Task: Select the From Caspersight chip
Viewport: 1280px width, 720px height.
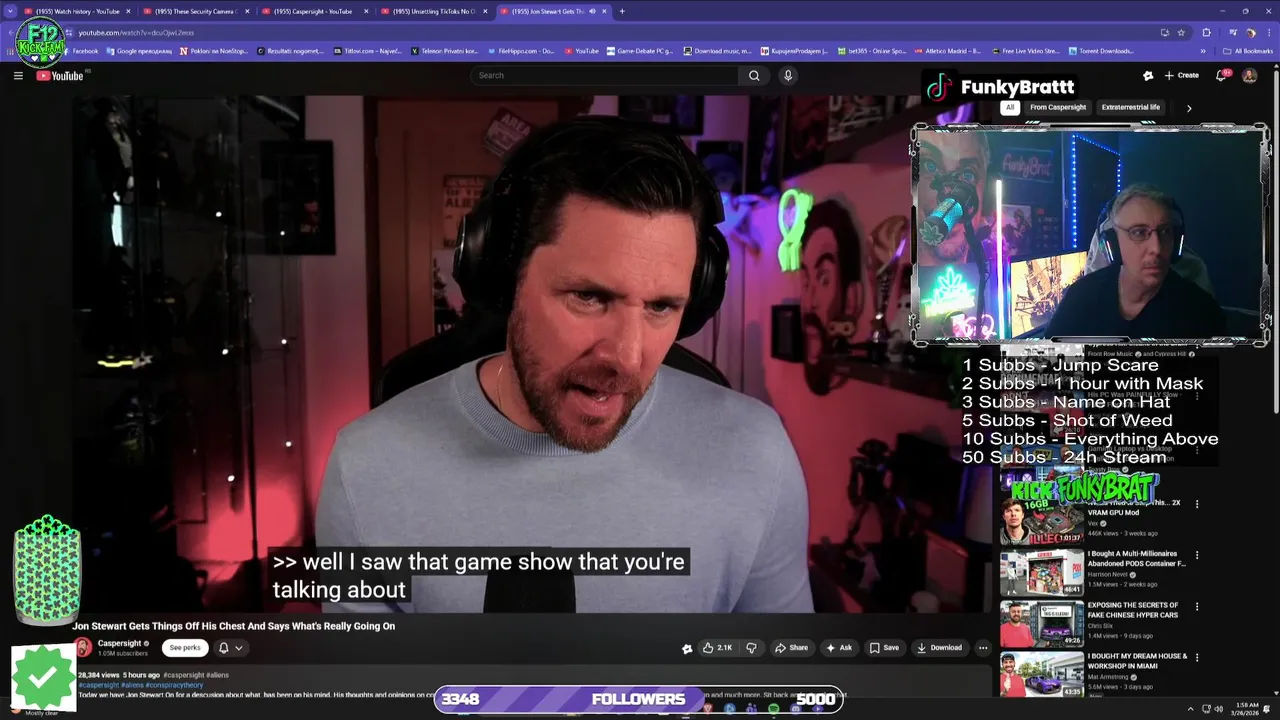Action: click(1058, 108)
